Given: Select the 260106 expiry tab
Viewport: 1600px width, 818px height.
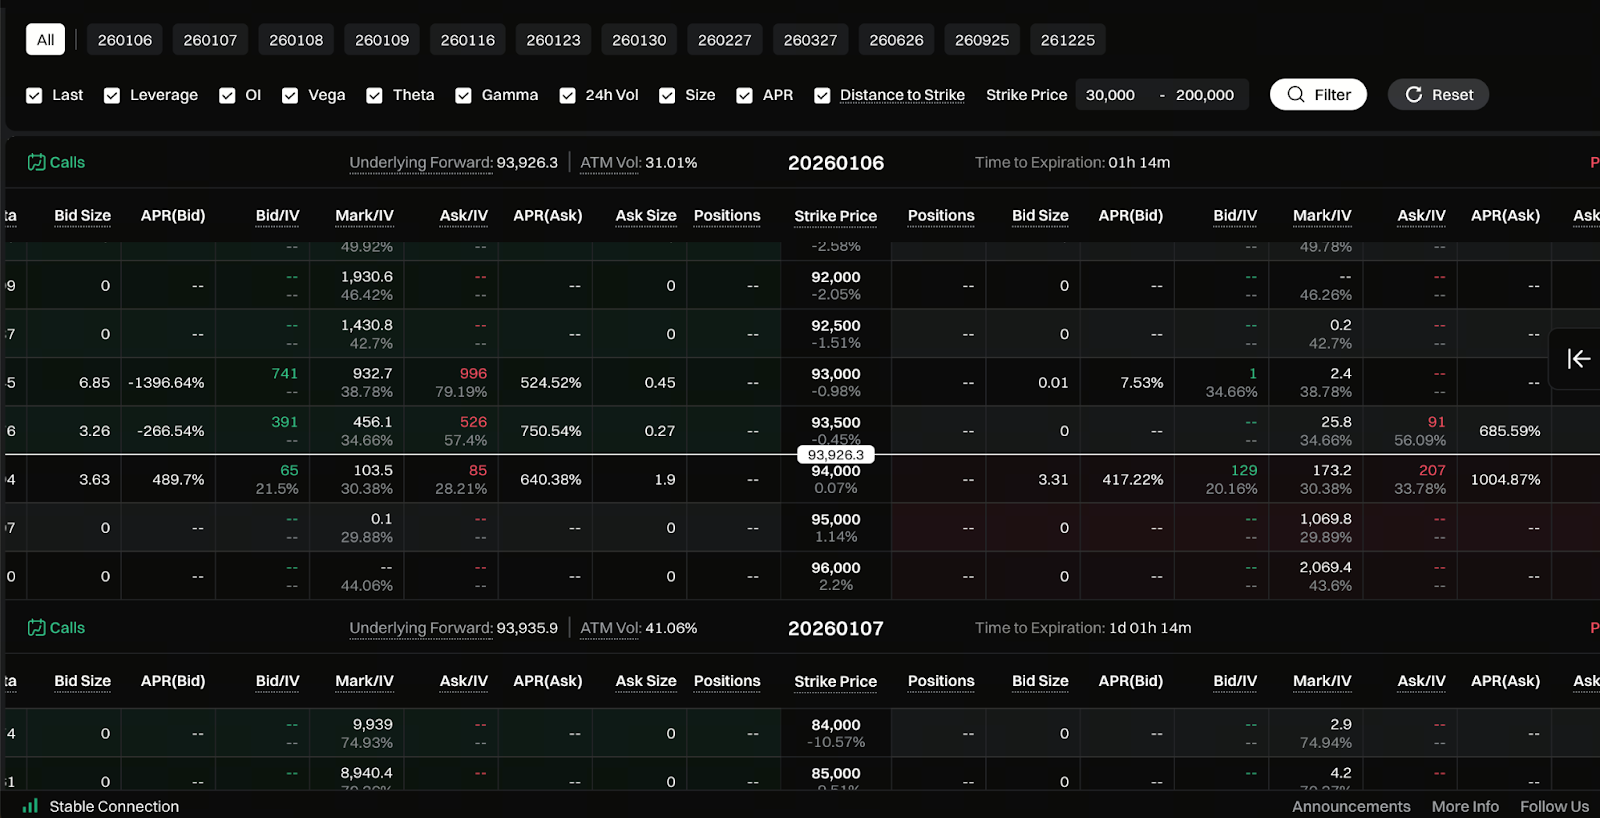Looking at the screenshot, I should [125, 40].
